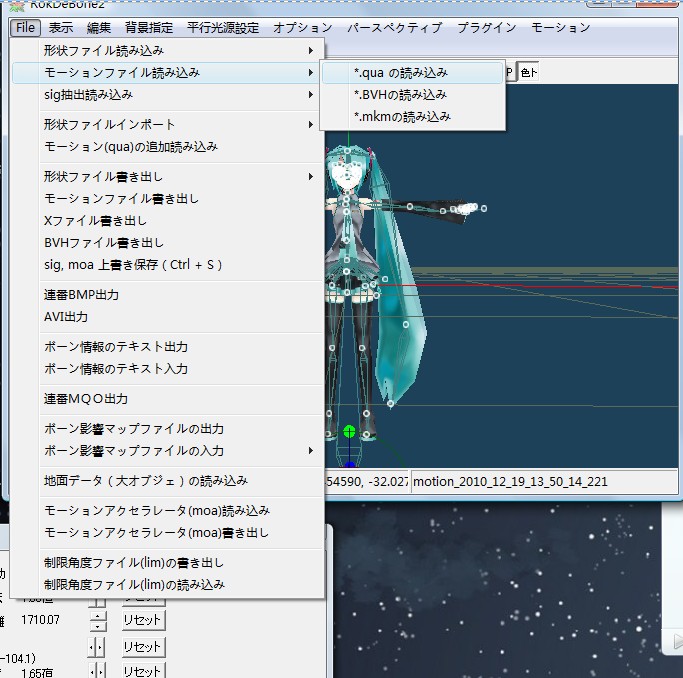Select the bone joint at the twin-tail tip
This screenshot has width=683, height=678.
(391, 404)
